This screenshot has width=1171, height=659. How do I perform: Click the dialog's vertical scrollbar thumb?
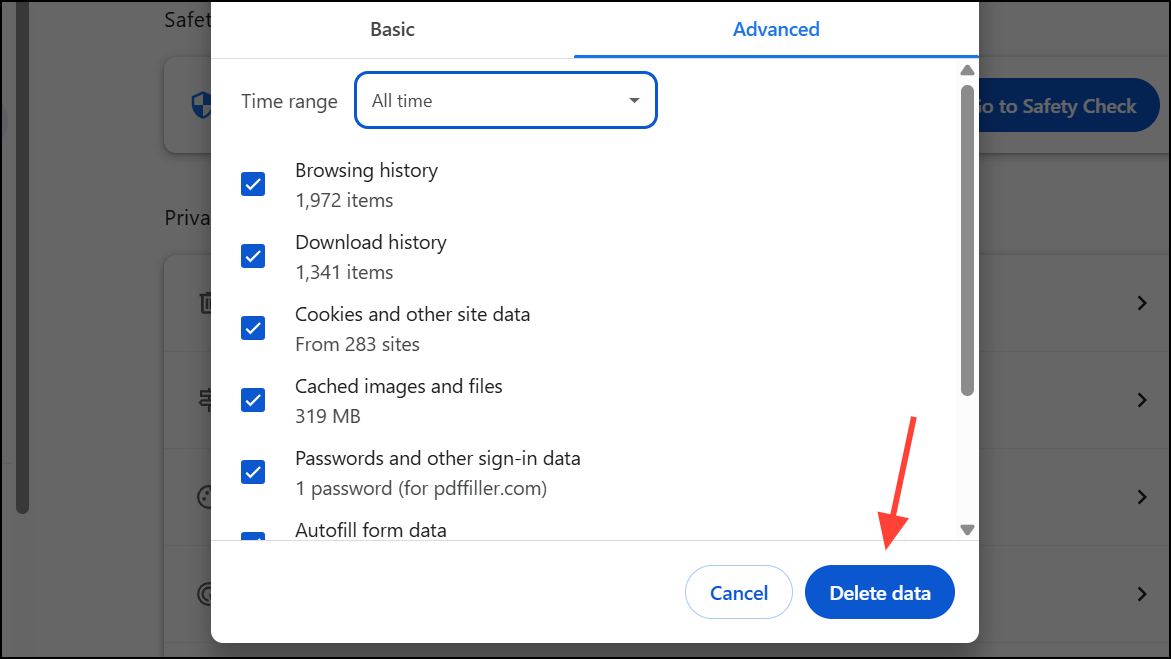coord(967,240)
